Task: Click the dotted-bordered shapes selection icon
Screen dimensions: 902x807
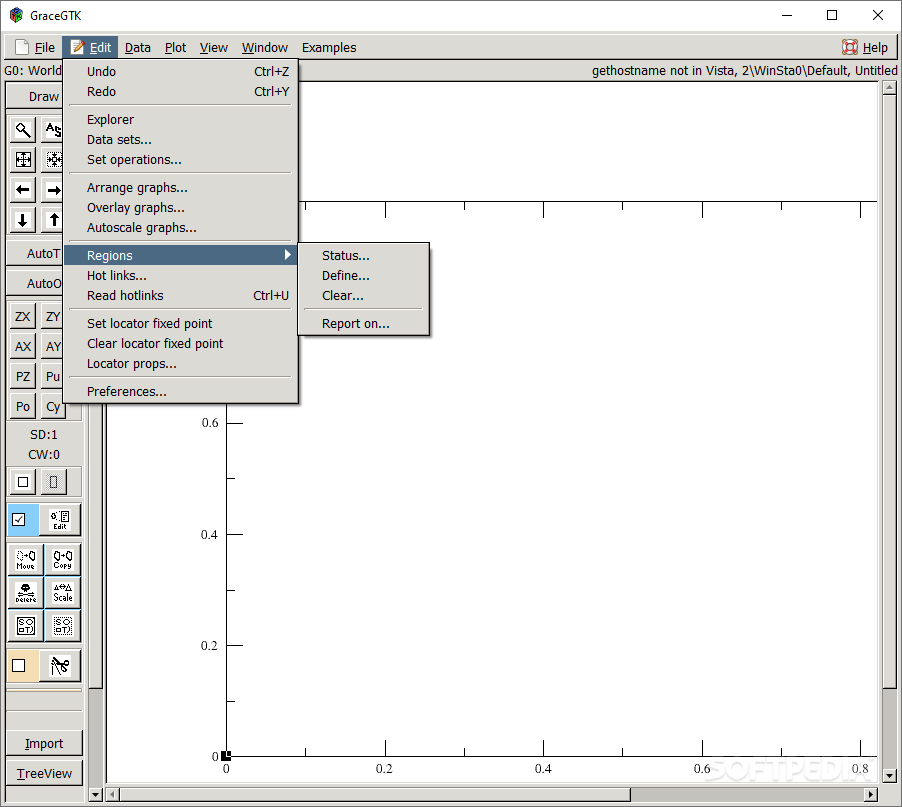Action: pyautogui.click(x=63, y=626)
